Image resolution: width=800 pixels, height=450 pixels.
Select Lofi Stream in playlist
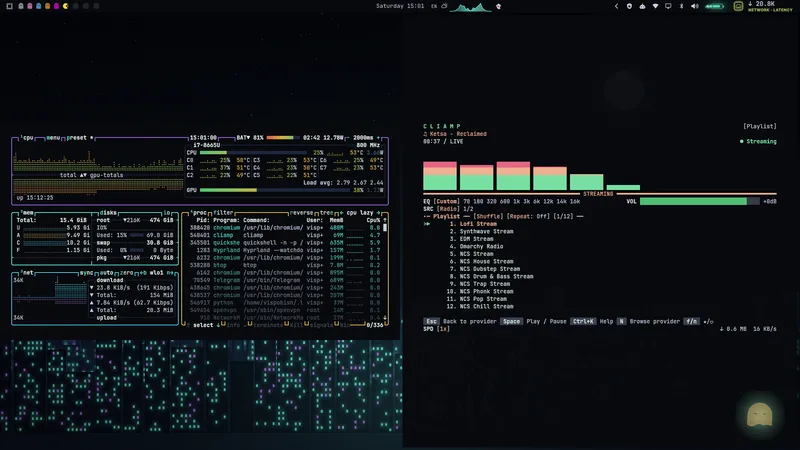point(478,224)
